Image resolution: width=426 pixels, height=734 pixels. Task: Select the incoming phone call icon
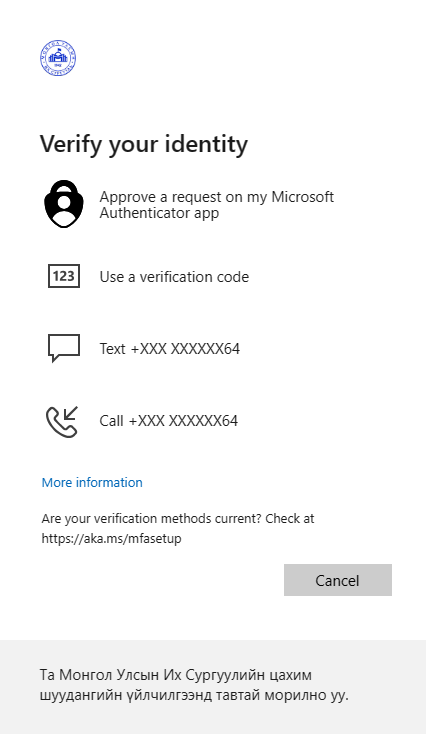(x=62, y=422)
